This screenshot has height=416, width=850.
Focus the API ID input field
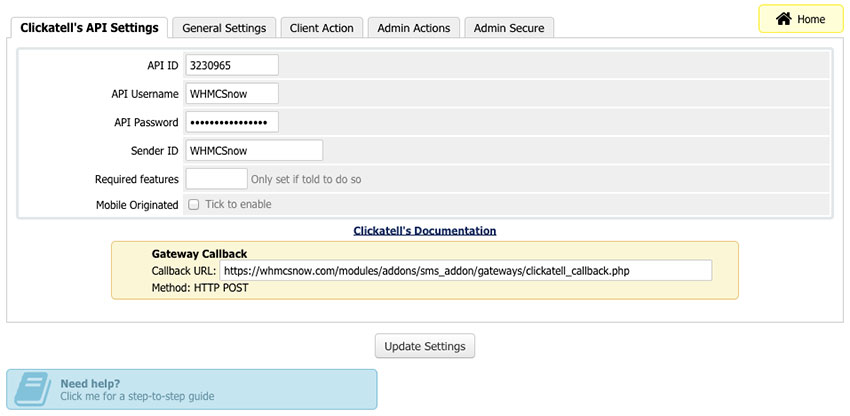[x=232, y=65]
